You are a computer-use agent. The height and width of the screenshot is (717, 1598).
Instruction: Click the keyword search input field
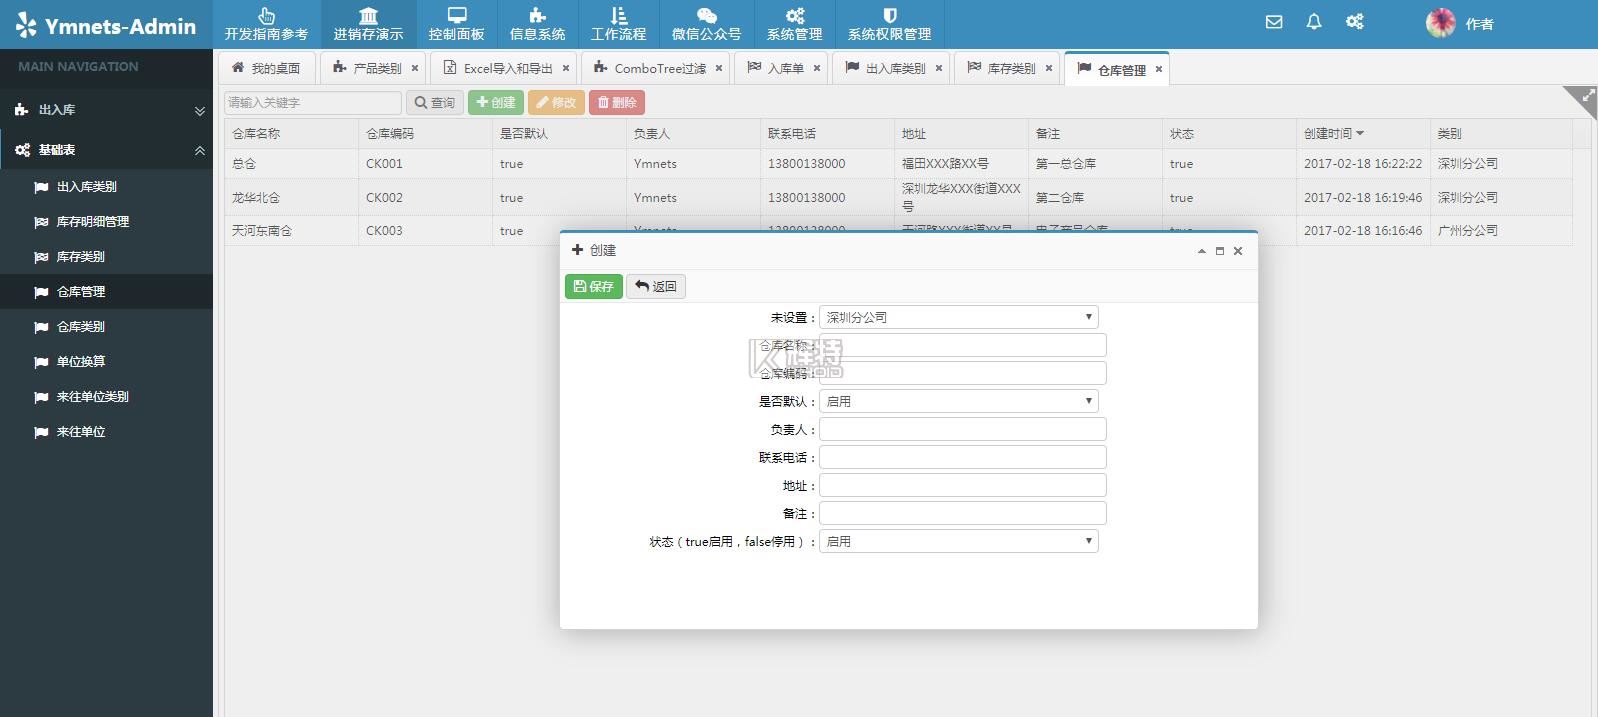coord(313,102)
